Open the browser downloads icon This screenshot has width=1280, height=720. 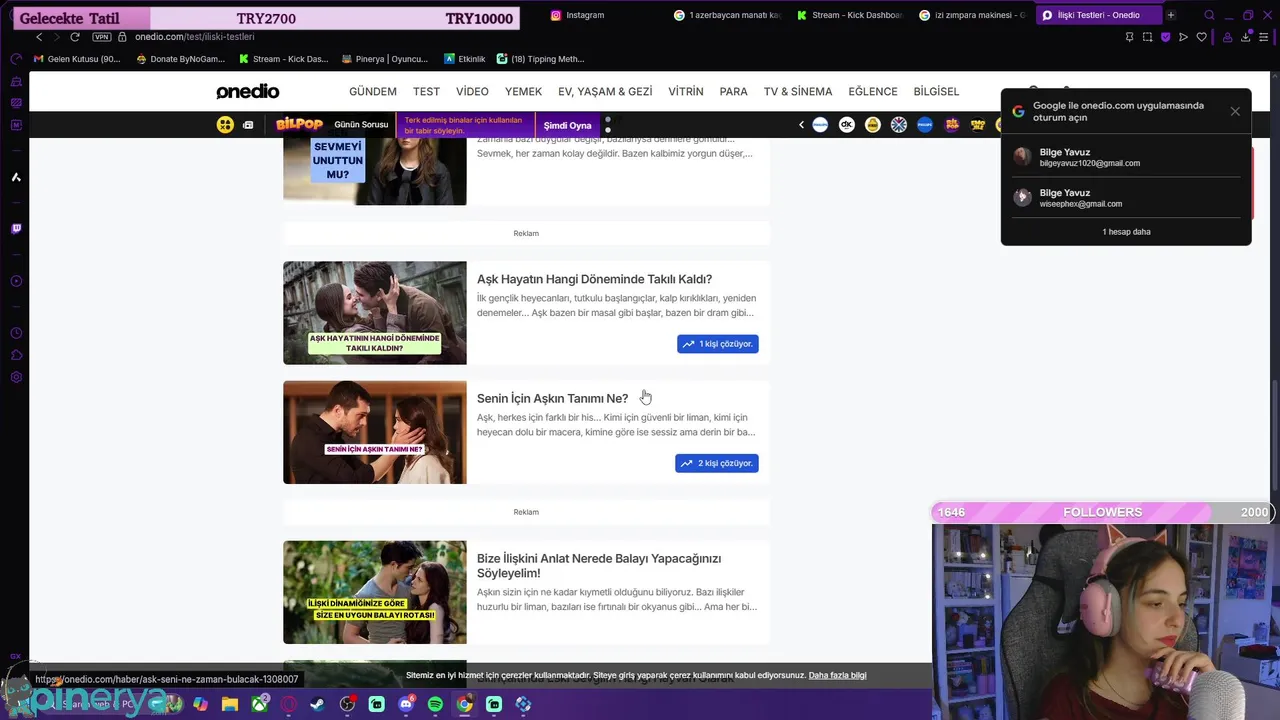(1246, 37)
